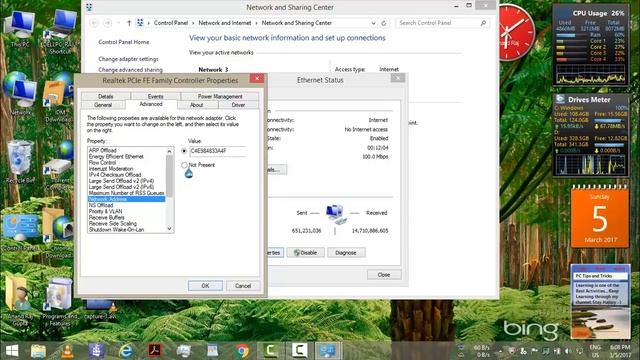Click Property list scroll-down arrow
The image size is (640, 360).
coord(169,229)
